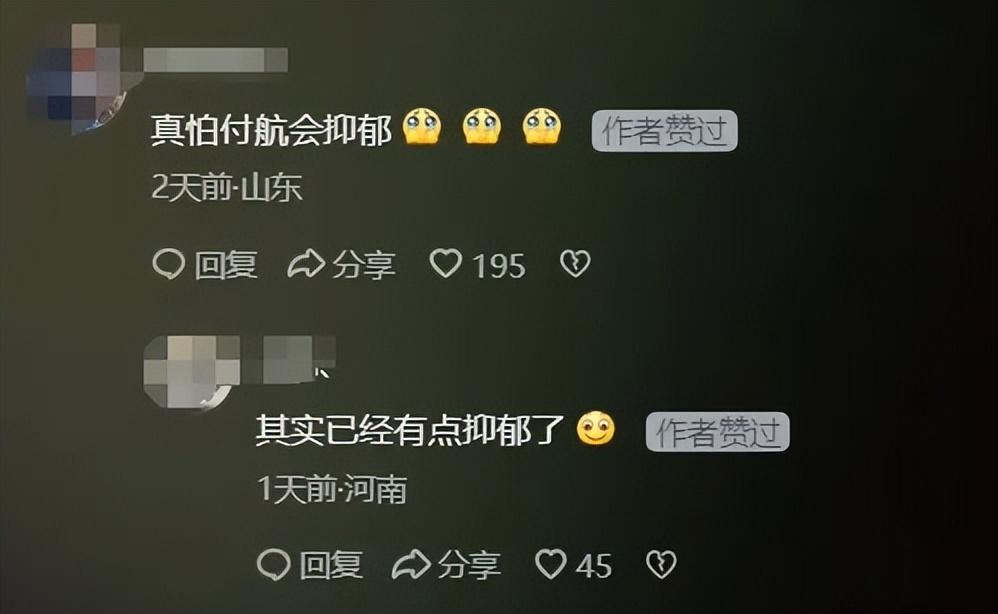Like the comment with 195 likes

[x=446, y=263]
